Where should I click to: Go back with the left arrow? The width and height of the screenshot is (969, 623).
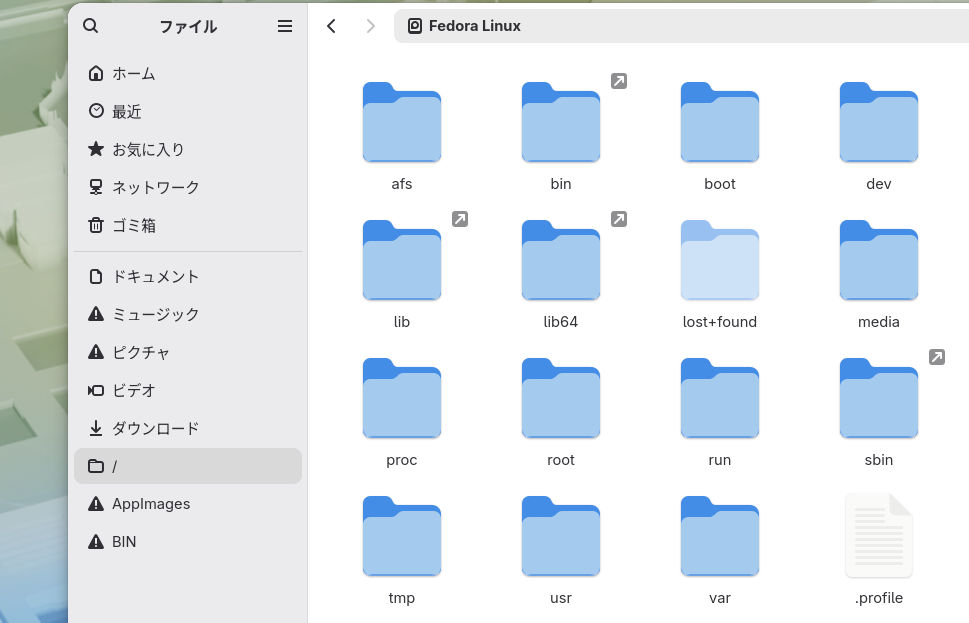coord(331,26)
